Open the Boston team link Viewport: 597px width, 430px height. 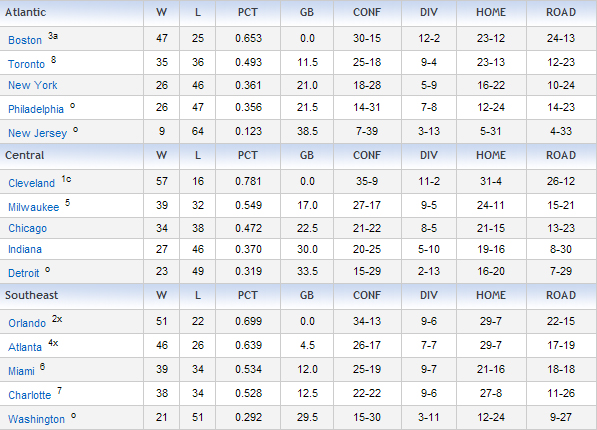(25, 40)
